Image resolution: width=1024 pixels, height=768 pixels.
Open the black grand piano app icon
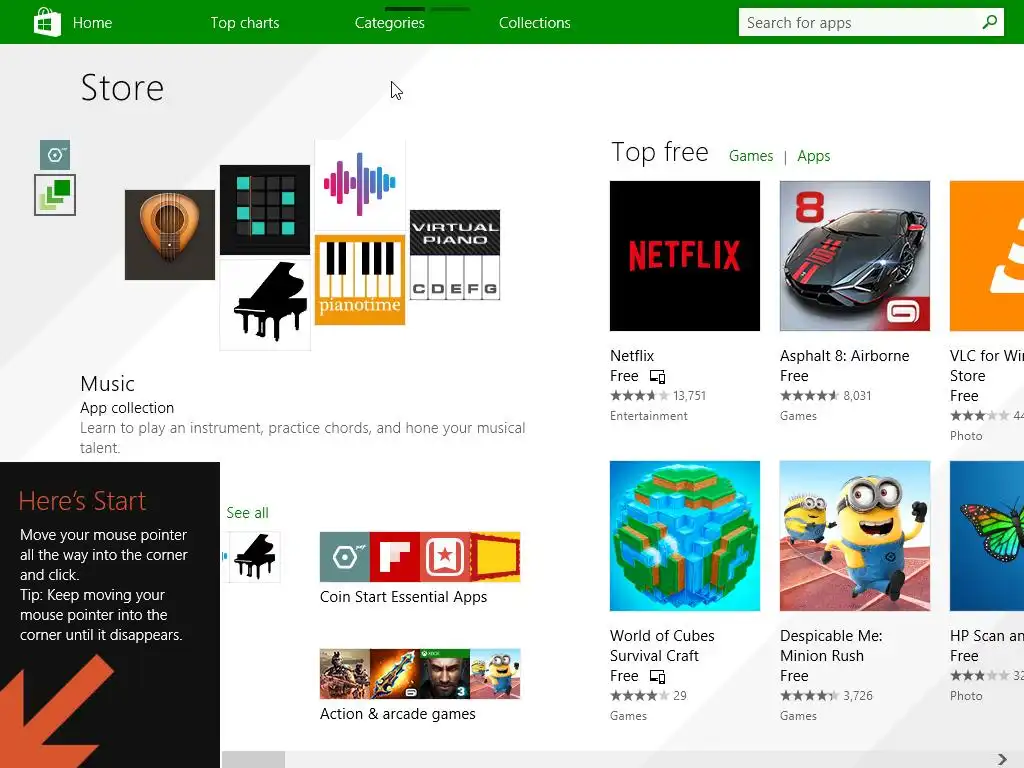pos(264,305)
